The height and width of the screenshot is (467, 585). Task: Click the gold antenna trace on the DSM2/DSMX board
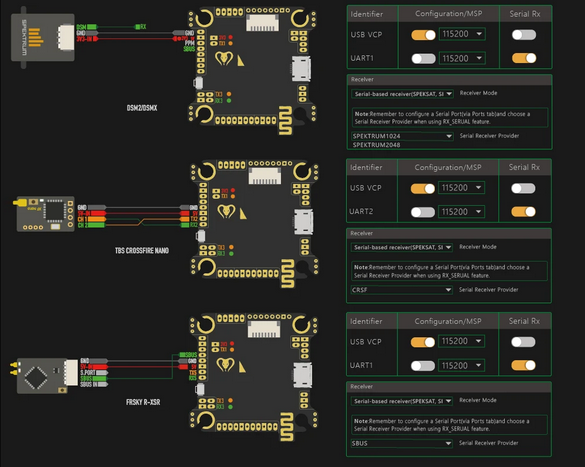[x=286, y=120]
